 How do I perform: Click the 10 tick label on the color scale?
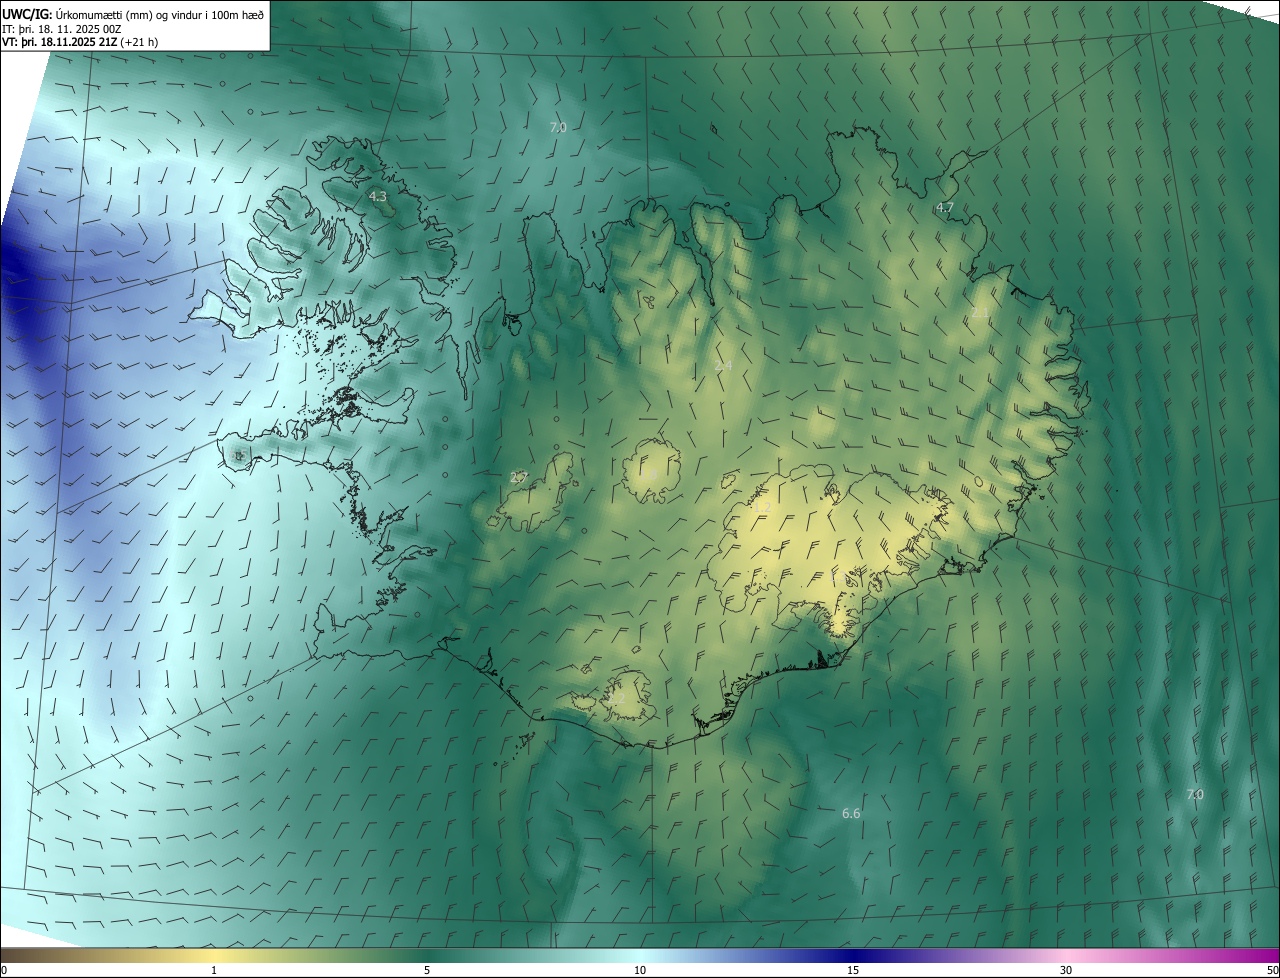[x=640, y=970]
